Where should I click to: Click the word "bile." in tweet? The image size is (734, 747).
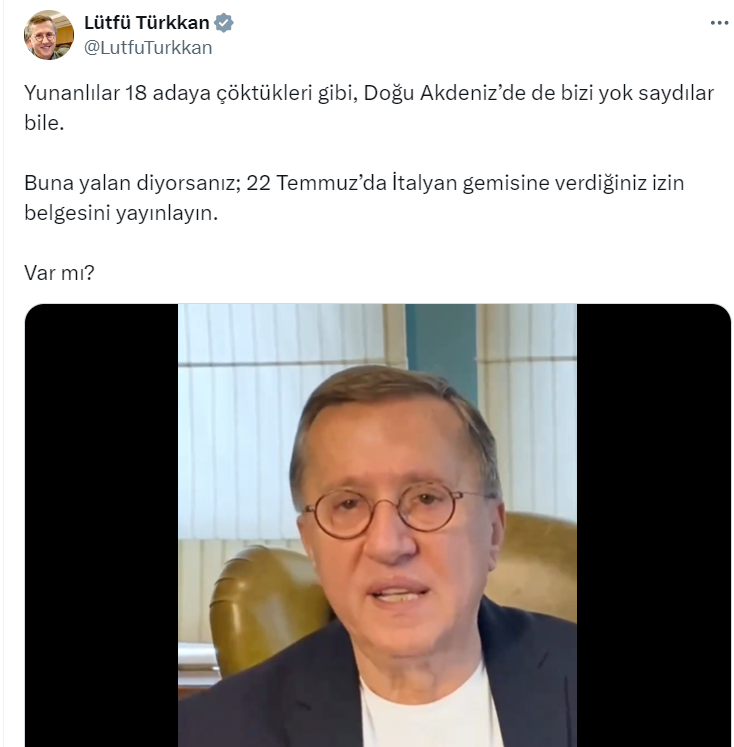[44, 123]
